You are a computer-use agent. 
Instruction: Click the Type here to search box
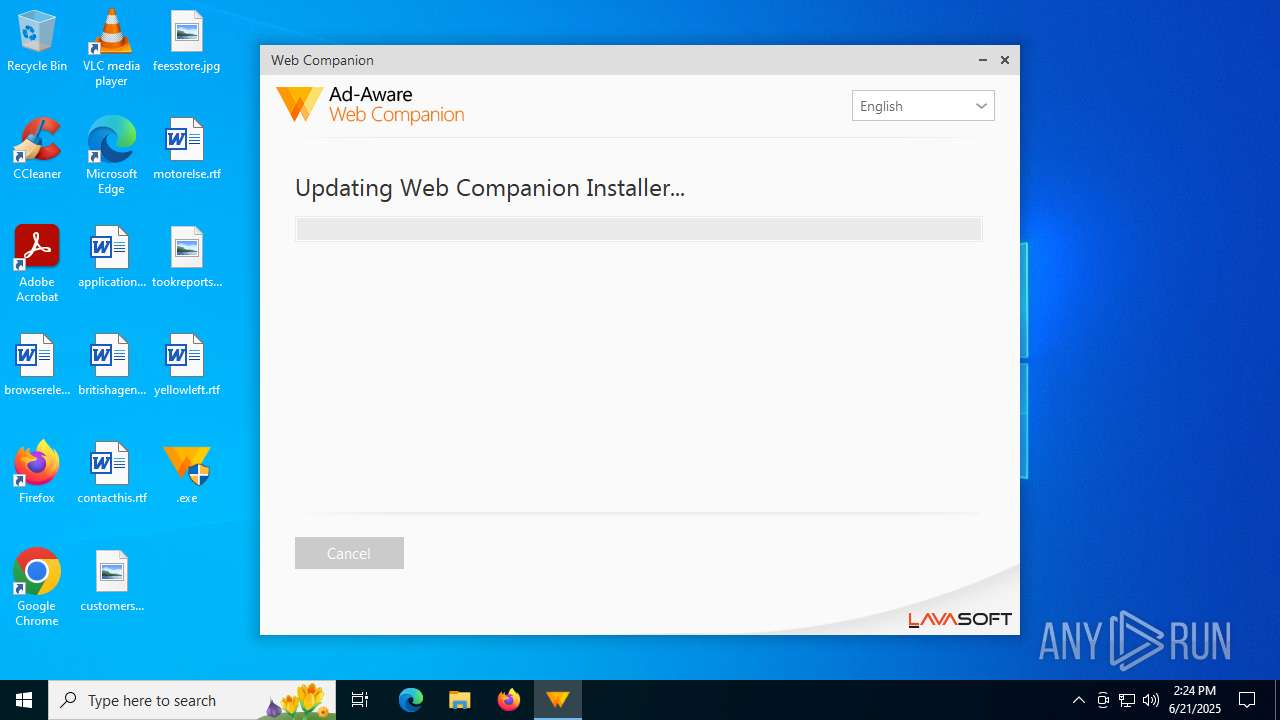[193, 700]
